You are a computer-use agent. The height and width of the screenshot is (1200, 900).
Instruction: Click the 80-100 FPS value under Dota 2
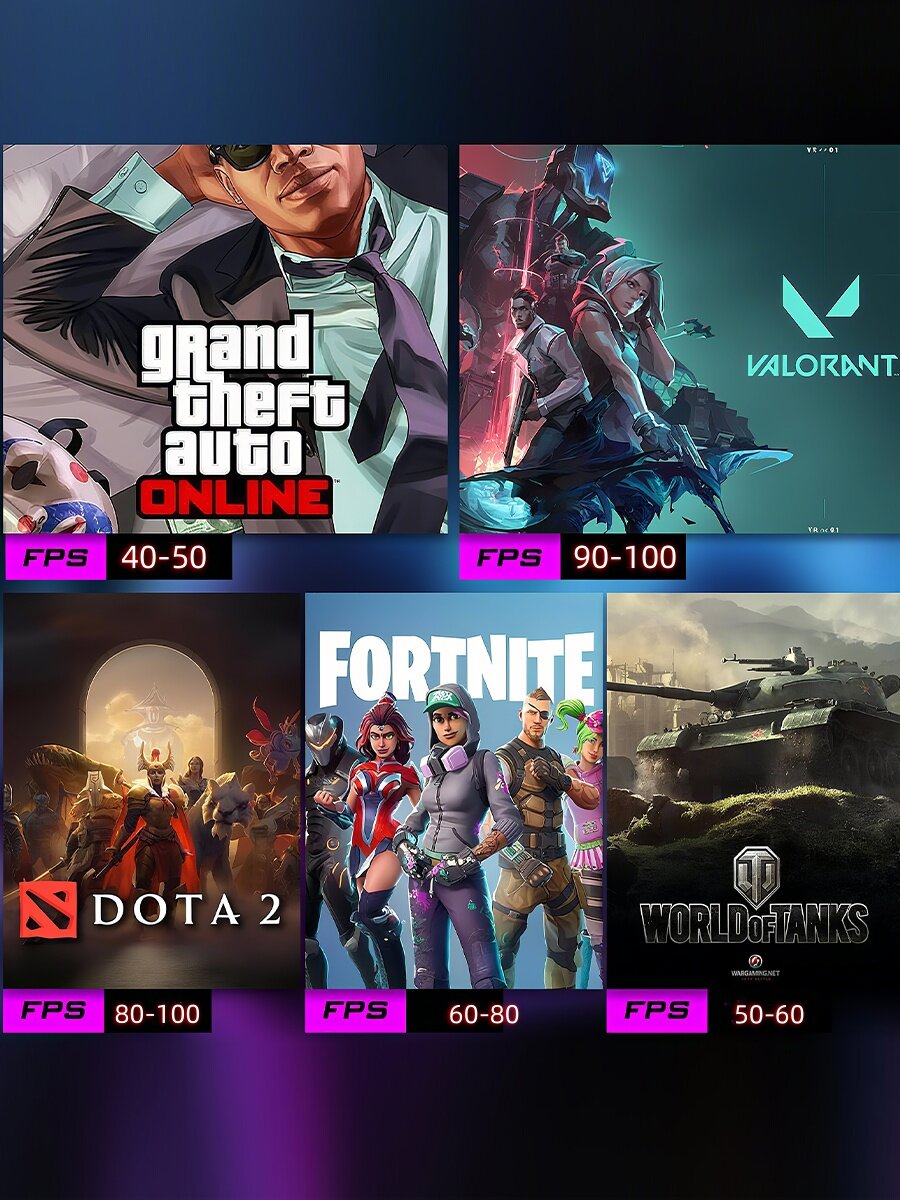pos(157,1011)
